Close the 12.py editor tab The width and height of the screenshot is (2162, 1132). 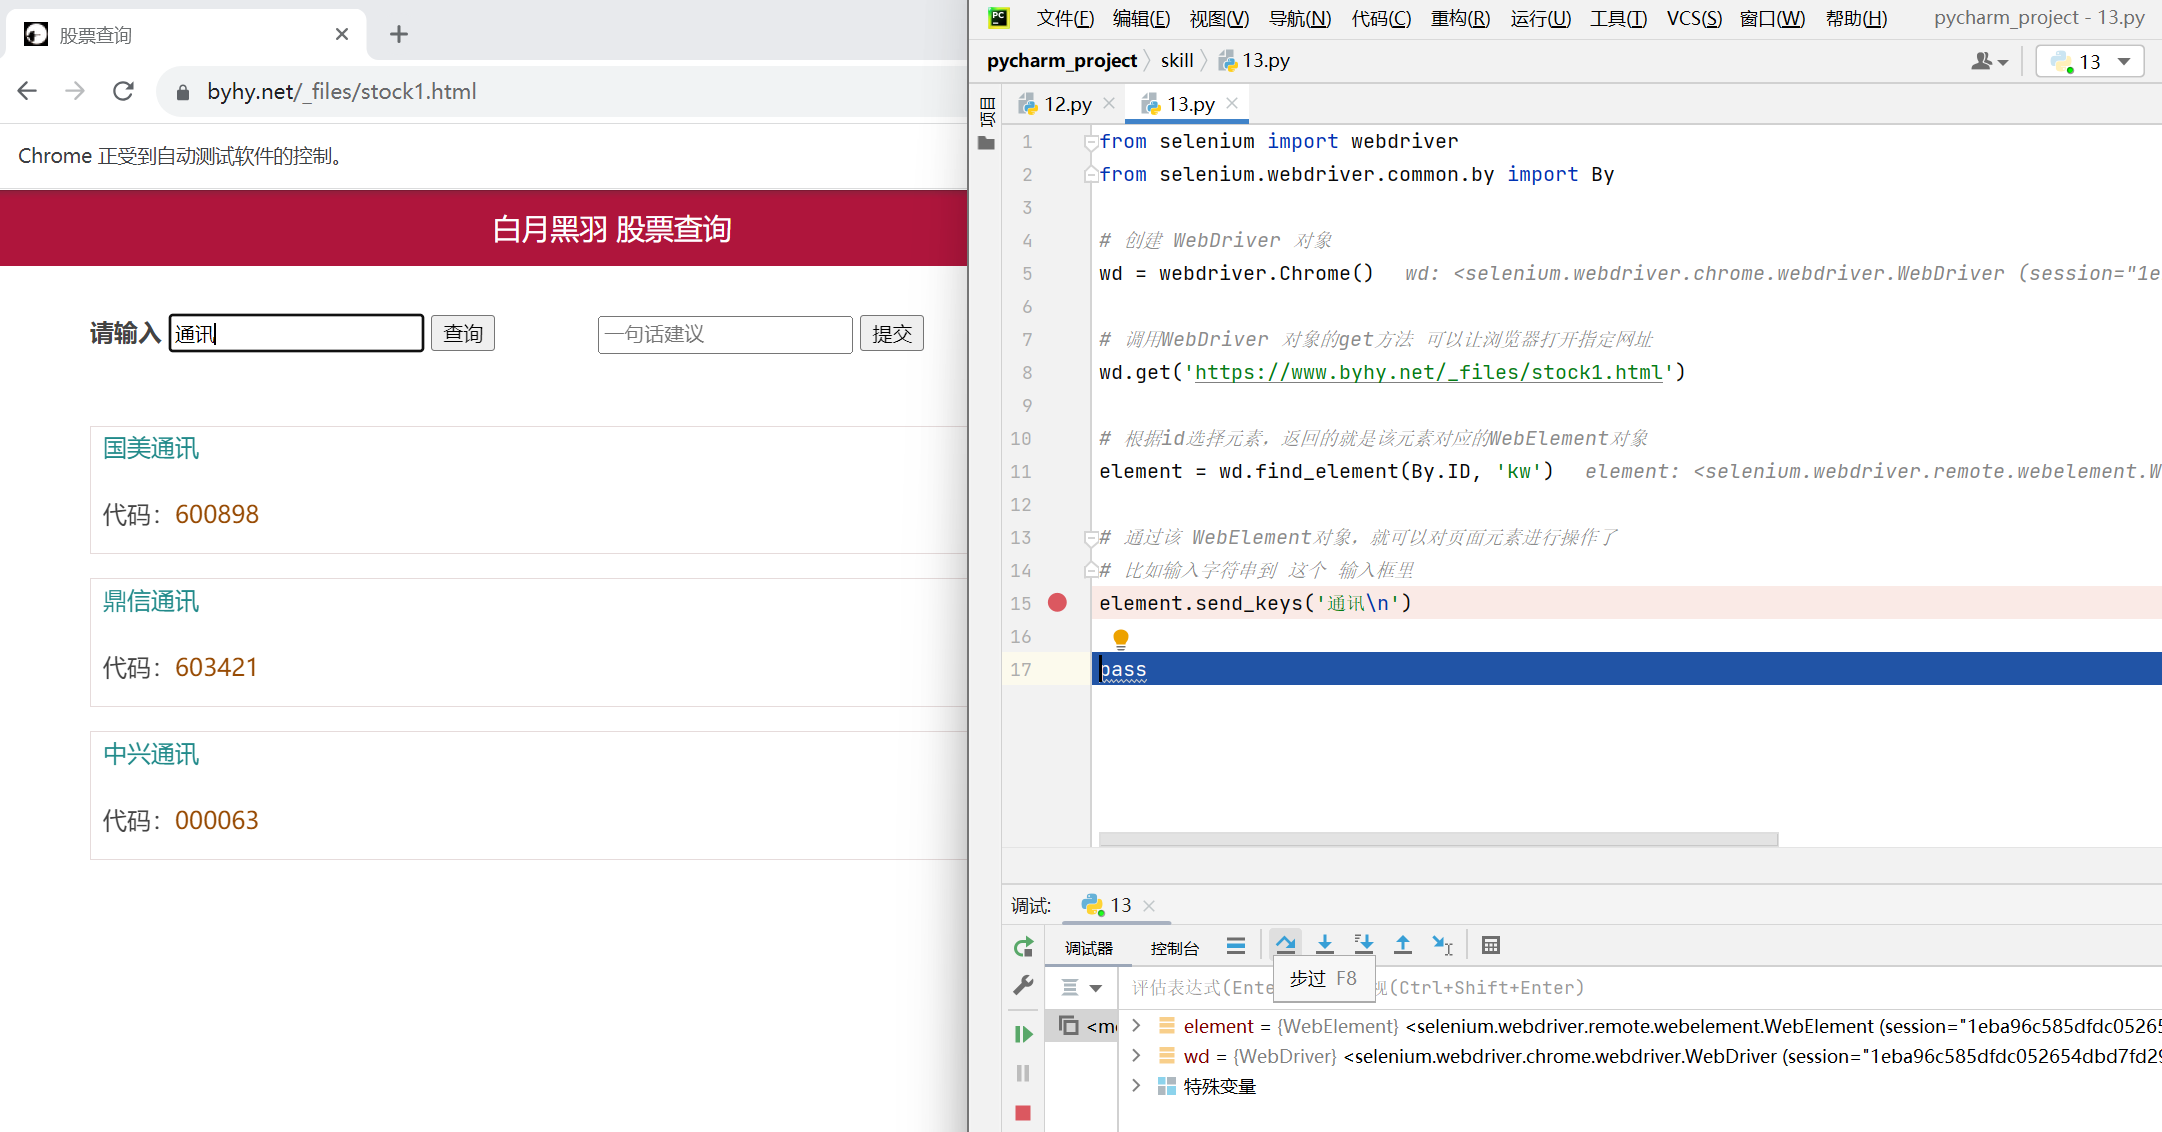[x=1109, y=103]
